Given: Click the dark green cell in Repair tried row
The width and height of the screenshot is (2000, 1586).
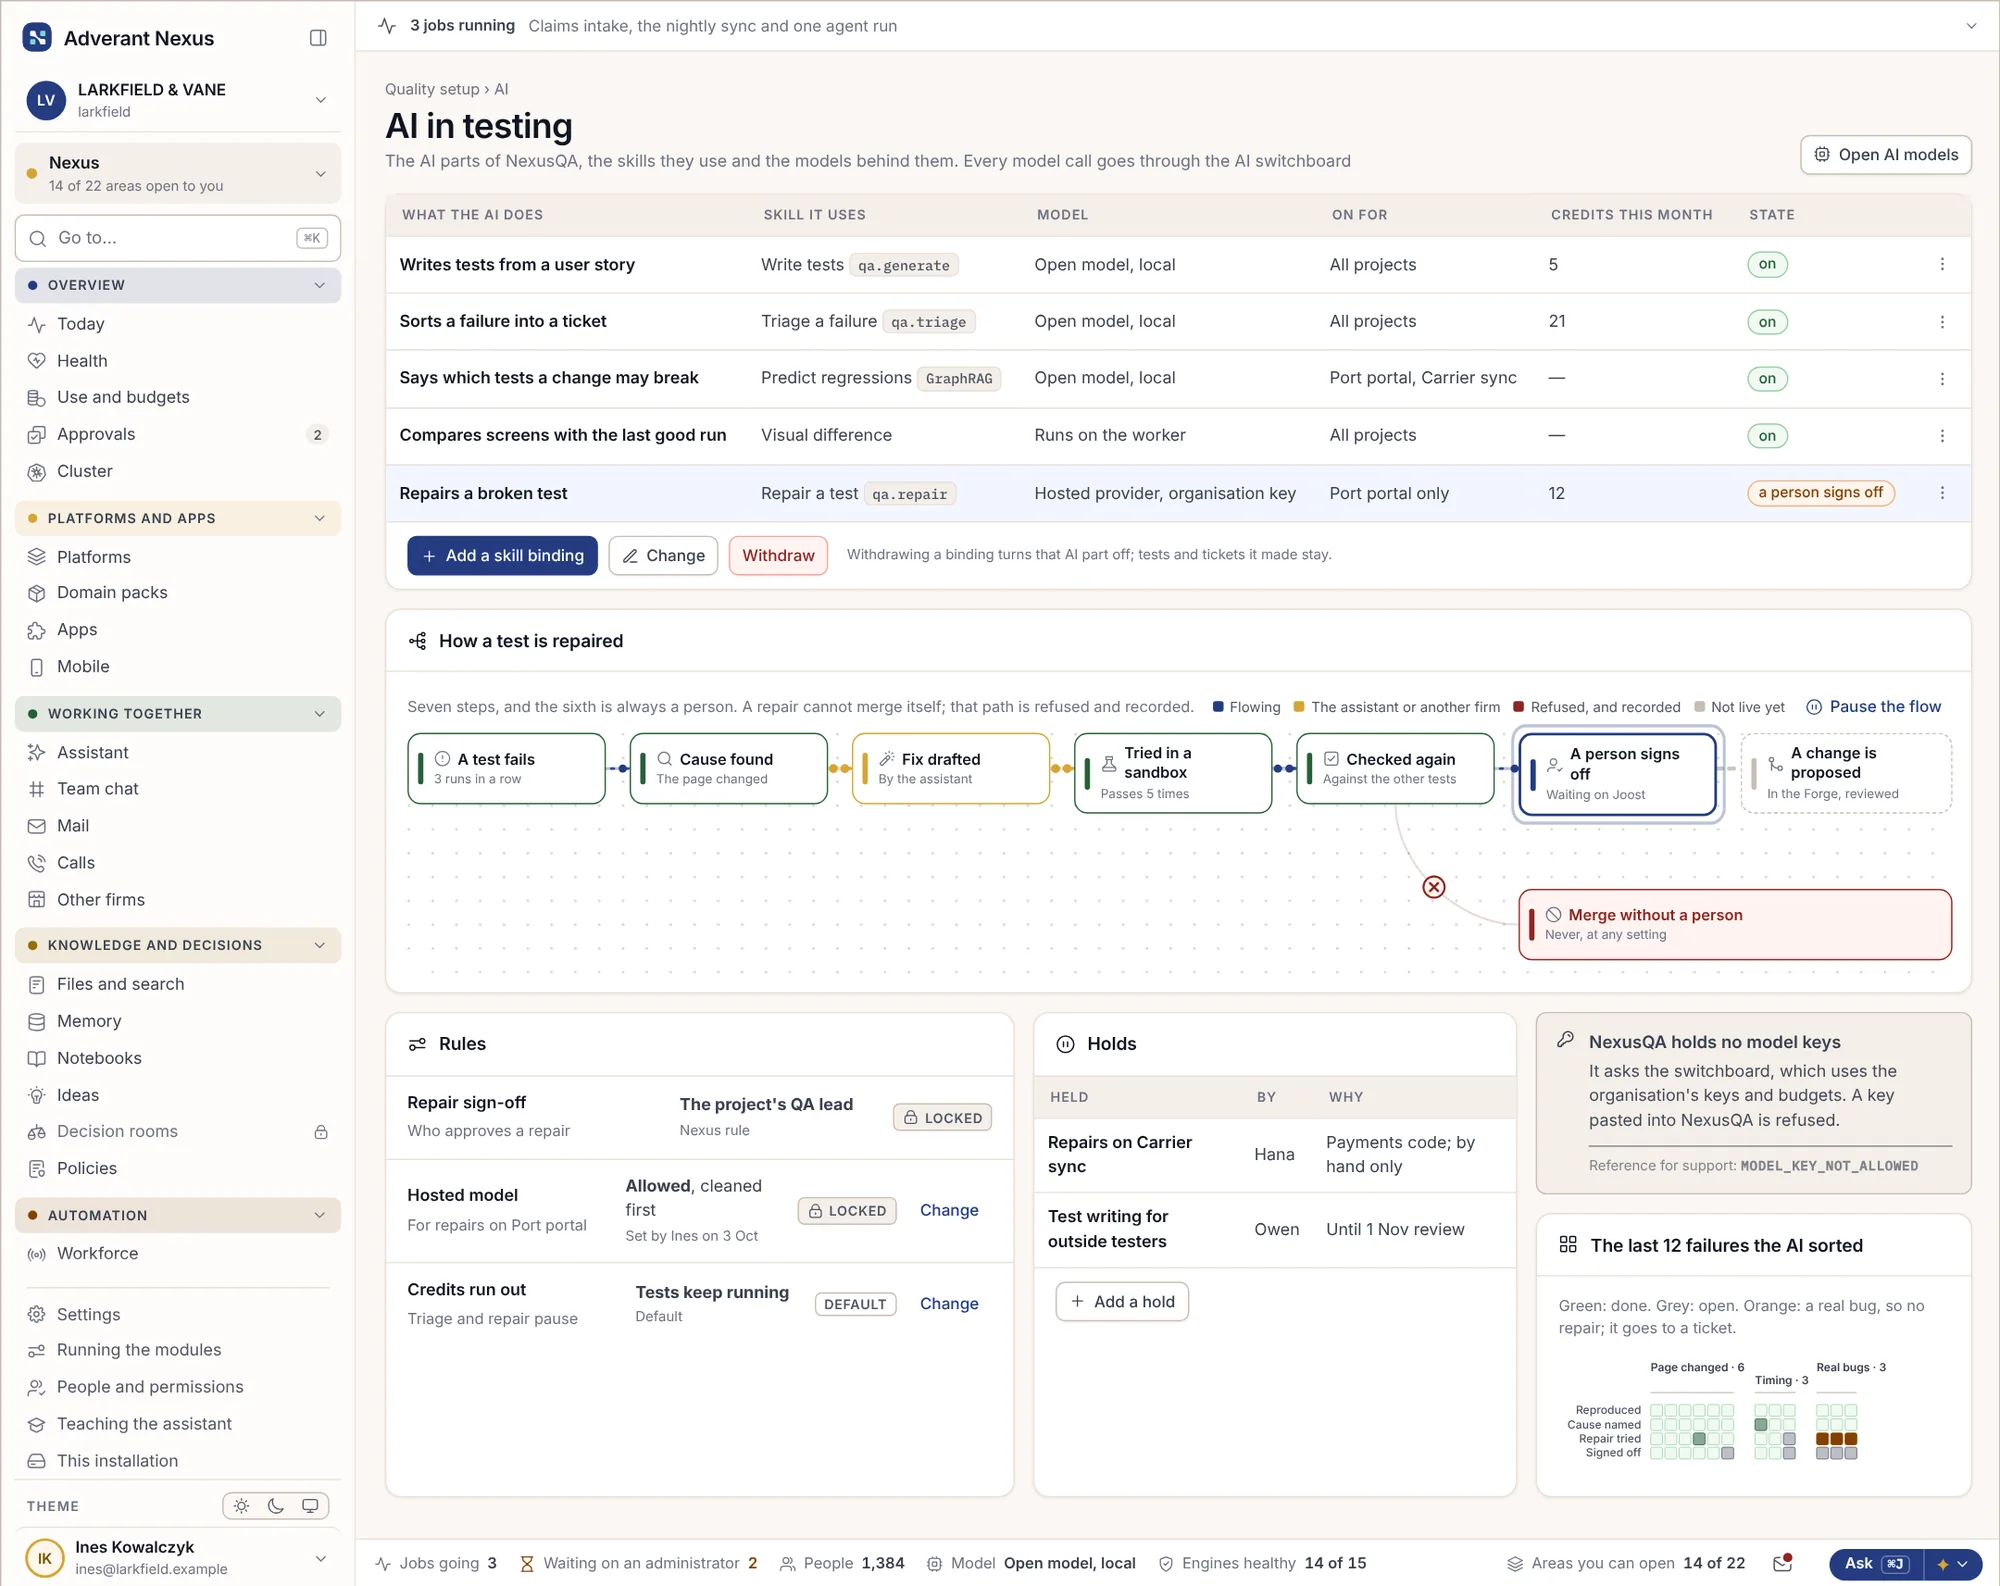Looking at the screenshot, I should coord(1699,1439).
